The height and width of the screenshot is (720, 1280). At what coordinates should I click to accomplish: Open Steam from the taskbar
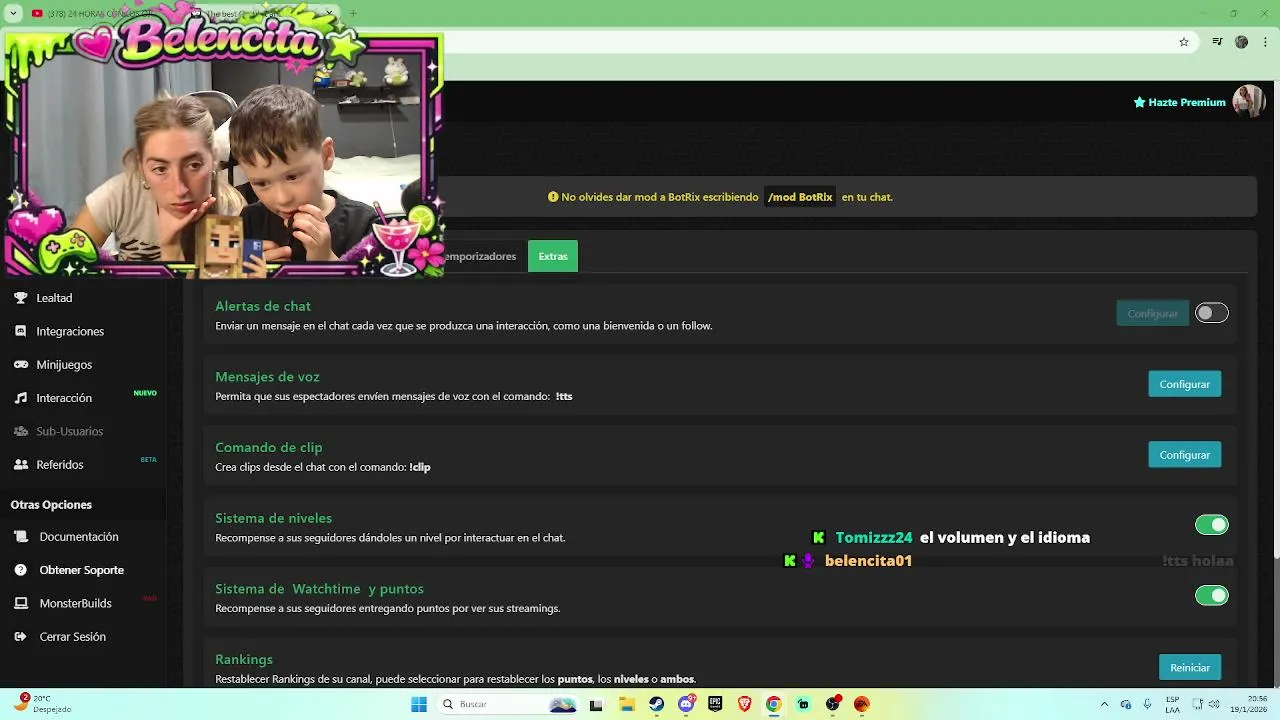[x=656, y=704]
